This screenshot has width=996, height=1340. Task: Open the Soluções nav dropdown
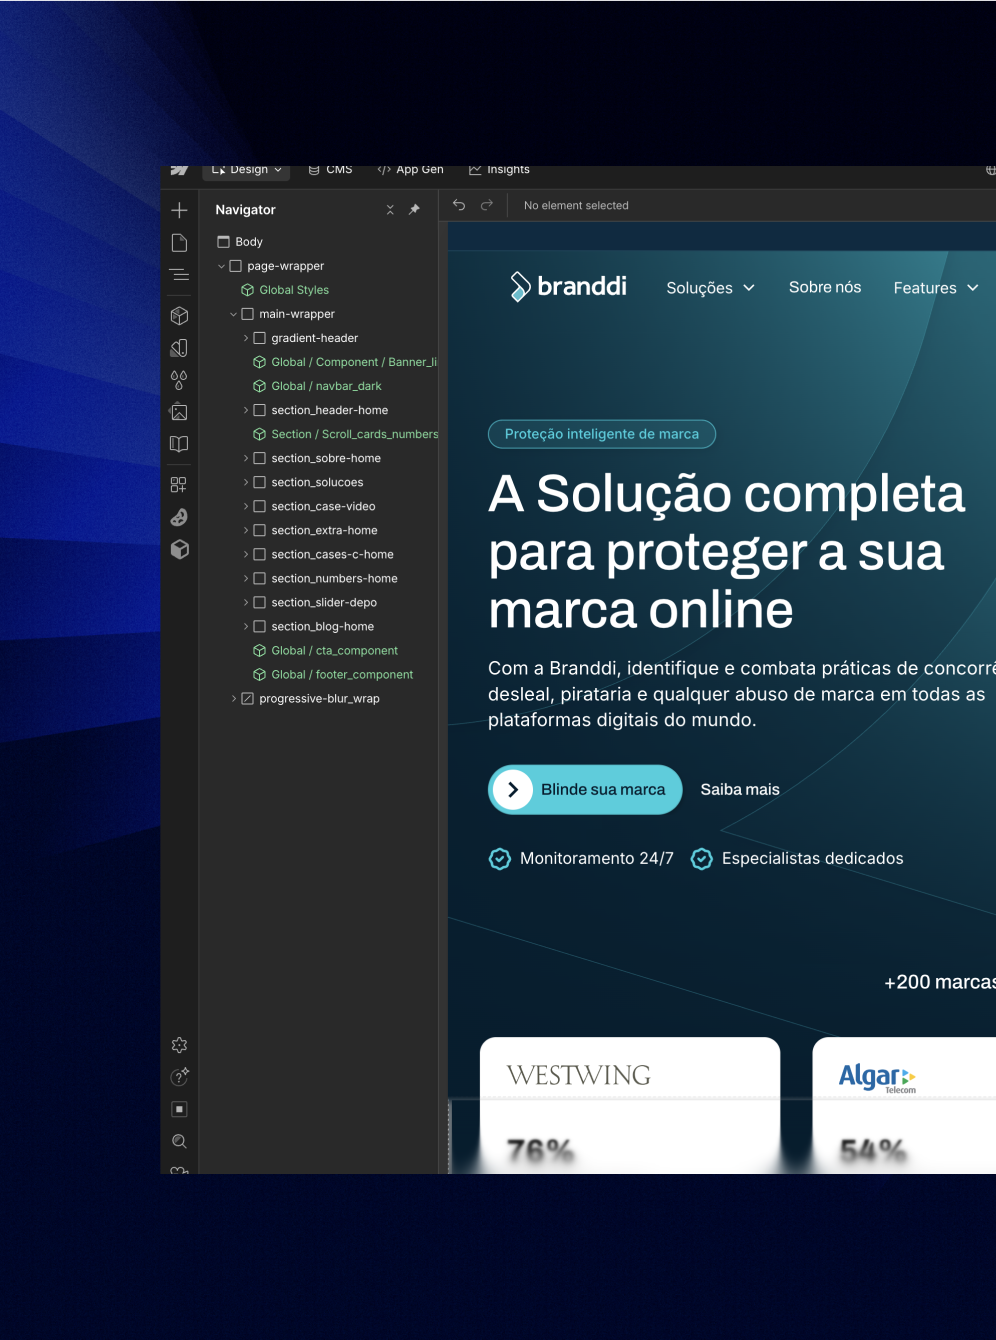point(710,288)
